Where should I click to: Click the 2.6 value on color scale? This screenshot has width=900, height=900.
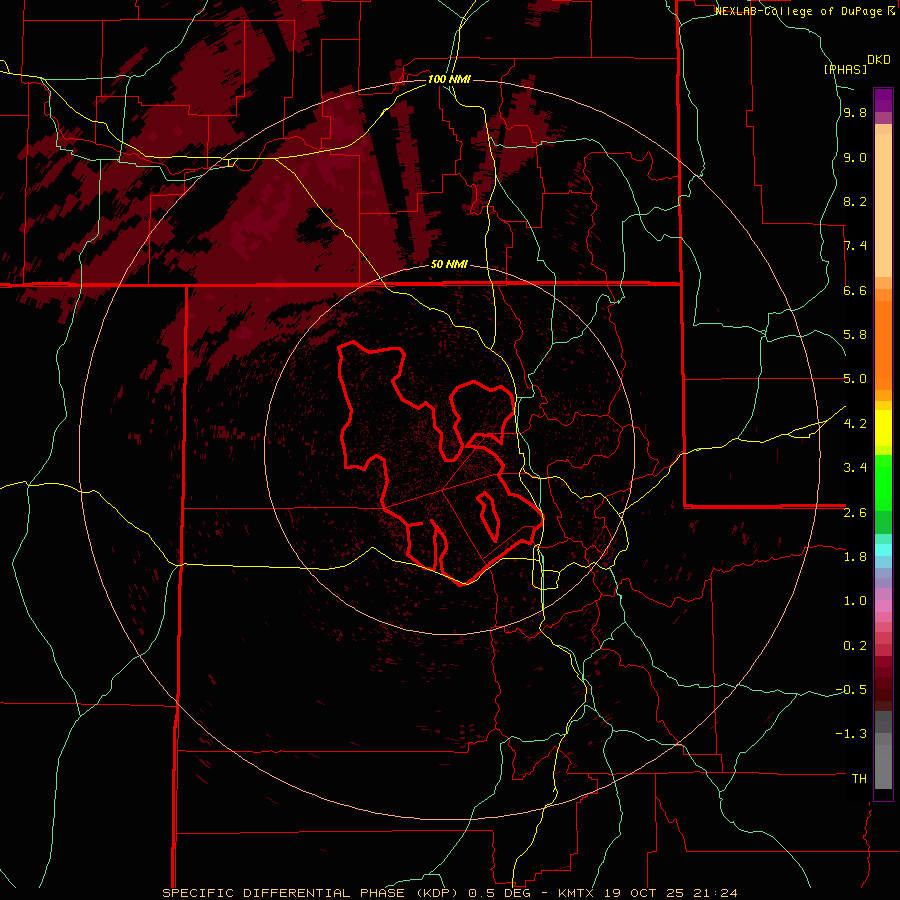click(855, 513)
